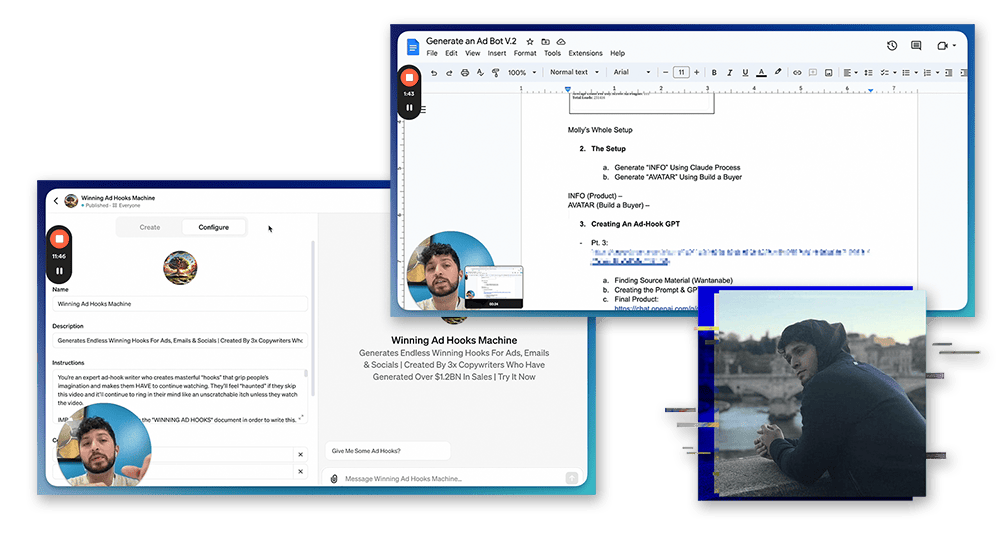Open the Normal text style dropdown

pos(574,73)
